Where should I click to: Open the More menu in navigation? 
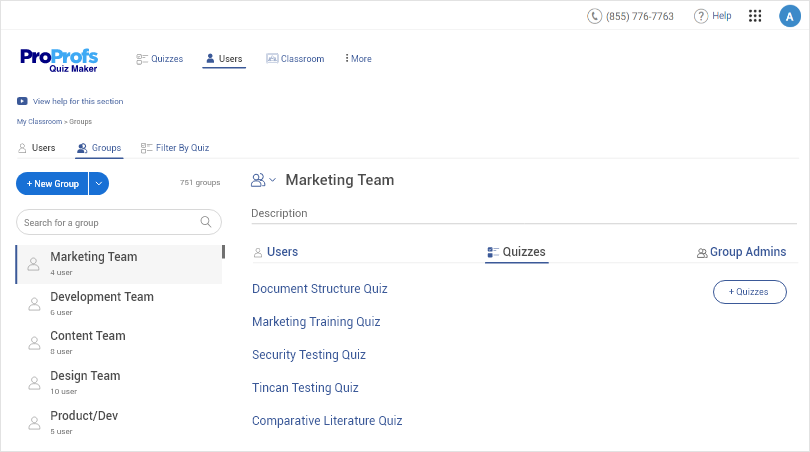[358, 59]
